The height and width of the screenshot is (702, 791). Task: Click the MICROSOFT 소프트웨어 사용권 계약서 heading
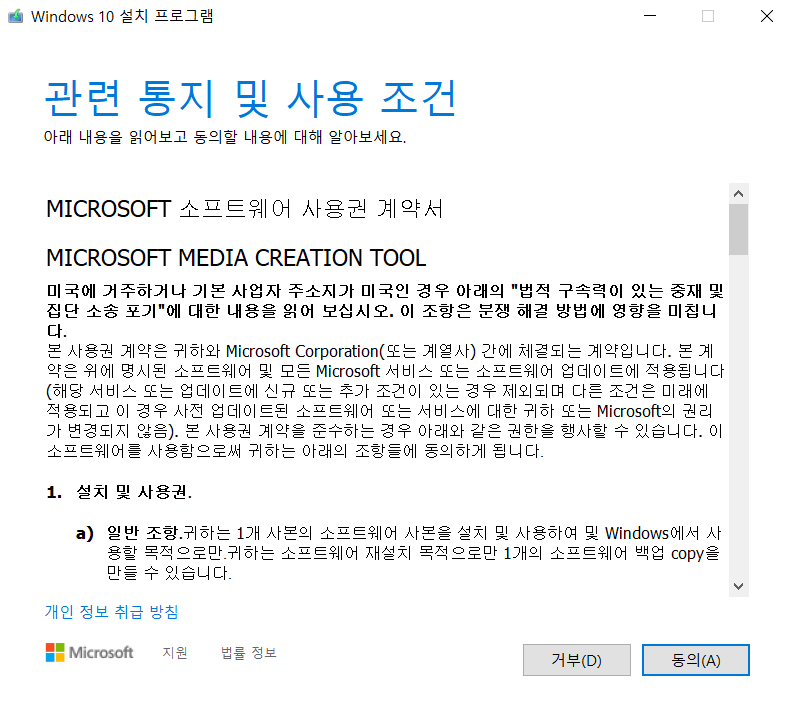coord(245,209)
